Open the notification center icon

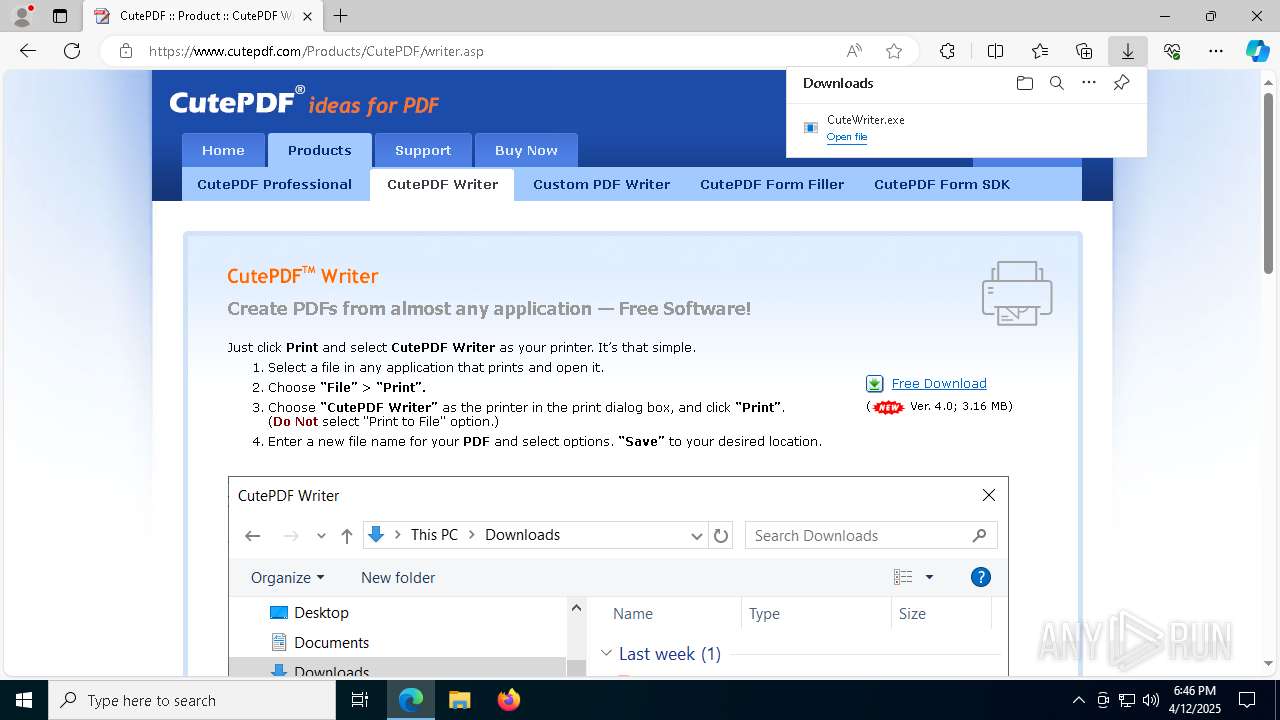coord(1247,700)
